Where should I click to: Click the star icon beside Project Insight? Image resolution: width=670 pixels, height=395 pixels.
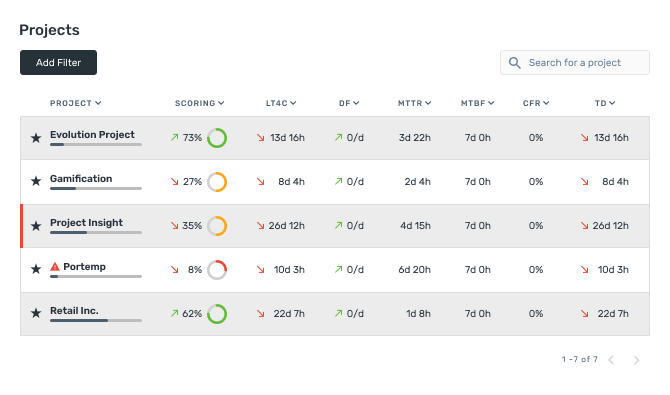point(36,226)
